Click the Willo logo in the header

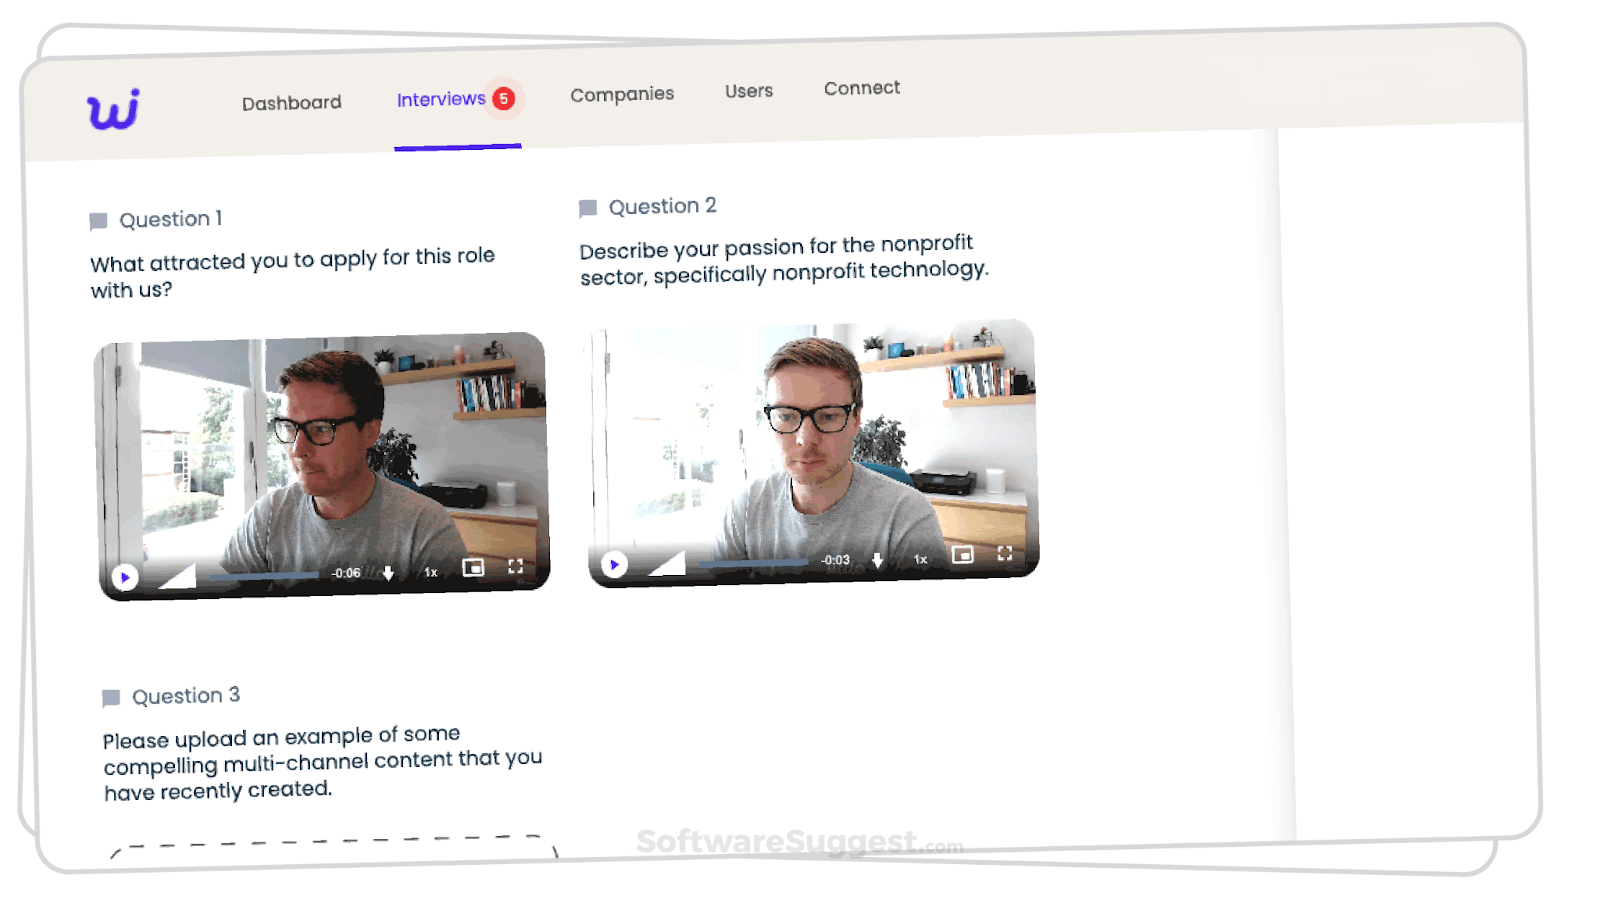point(114,108)
